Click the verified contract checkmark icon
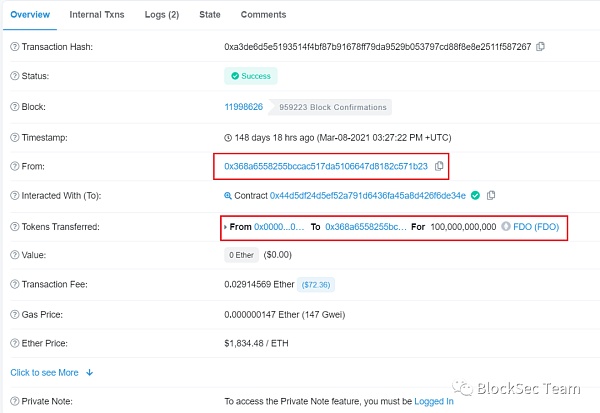This screenshot has width=600, height=413. click(475, 195)
